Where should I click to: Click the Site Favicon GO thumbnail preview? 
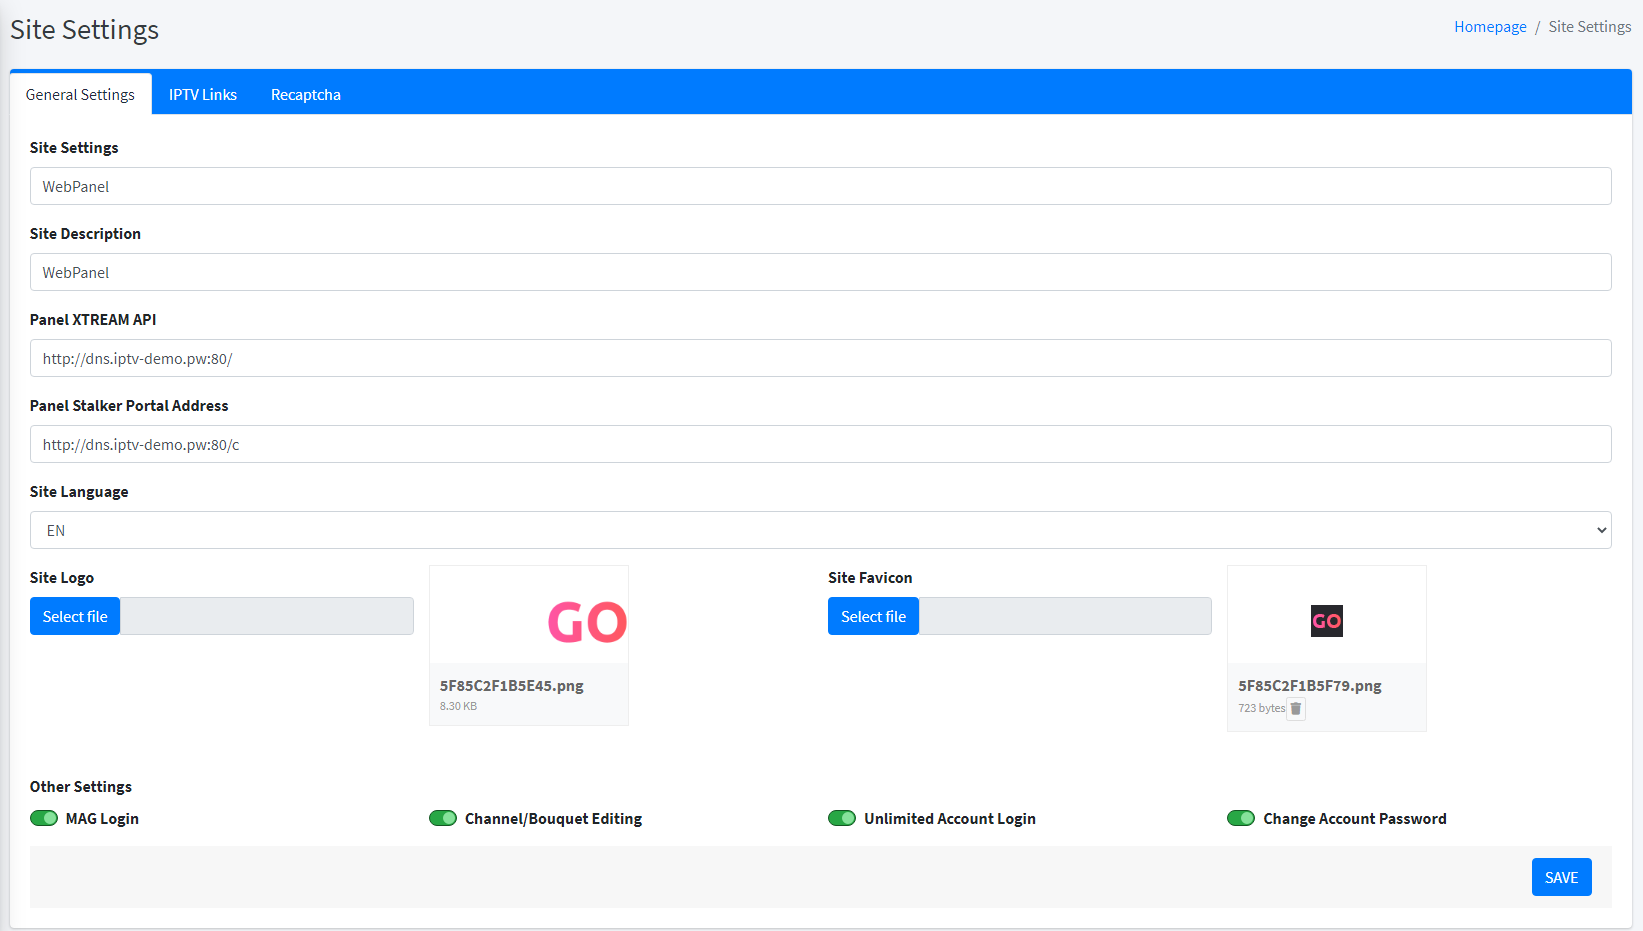point(1327,621)
